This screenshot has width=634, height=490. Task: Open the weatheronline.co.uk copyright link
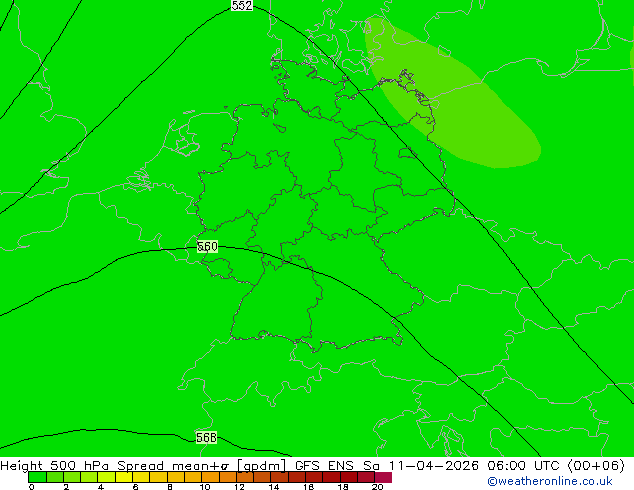click(549, 481)
